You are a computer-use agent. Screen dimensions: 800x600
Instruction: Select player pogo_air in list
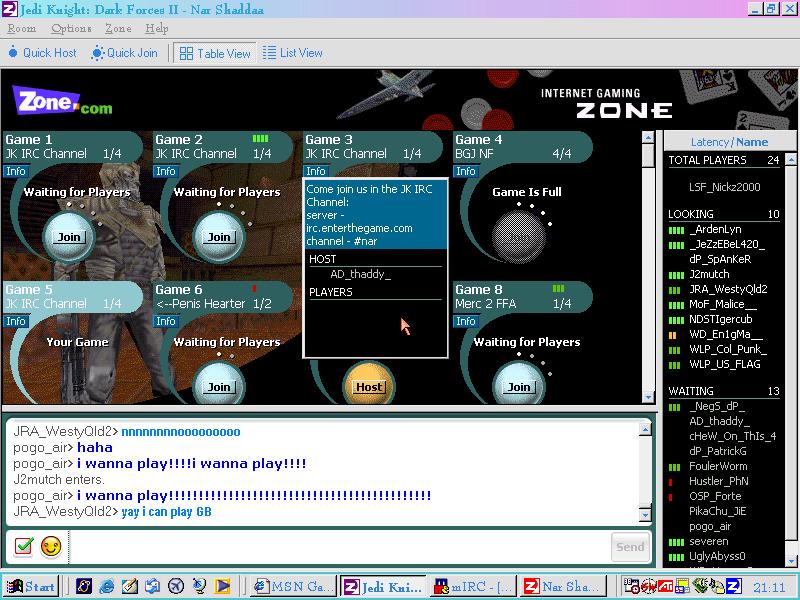click(x=710, y=526)
